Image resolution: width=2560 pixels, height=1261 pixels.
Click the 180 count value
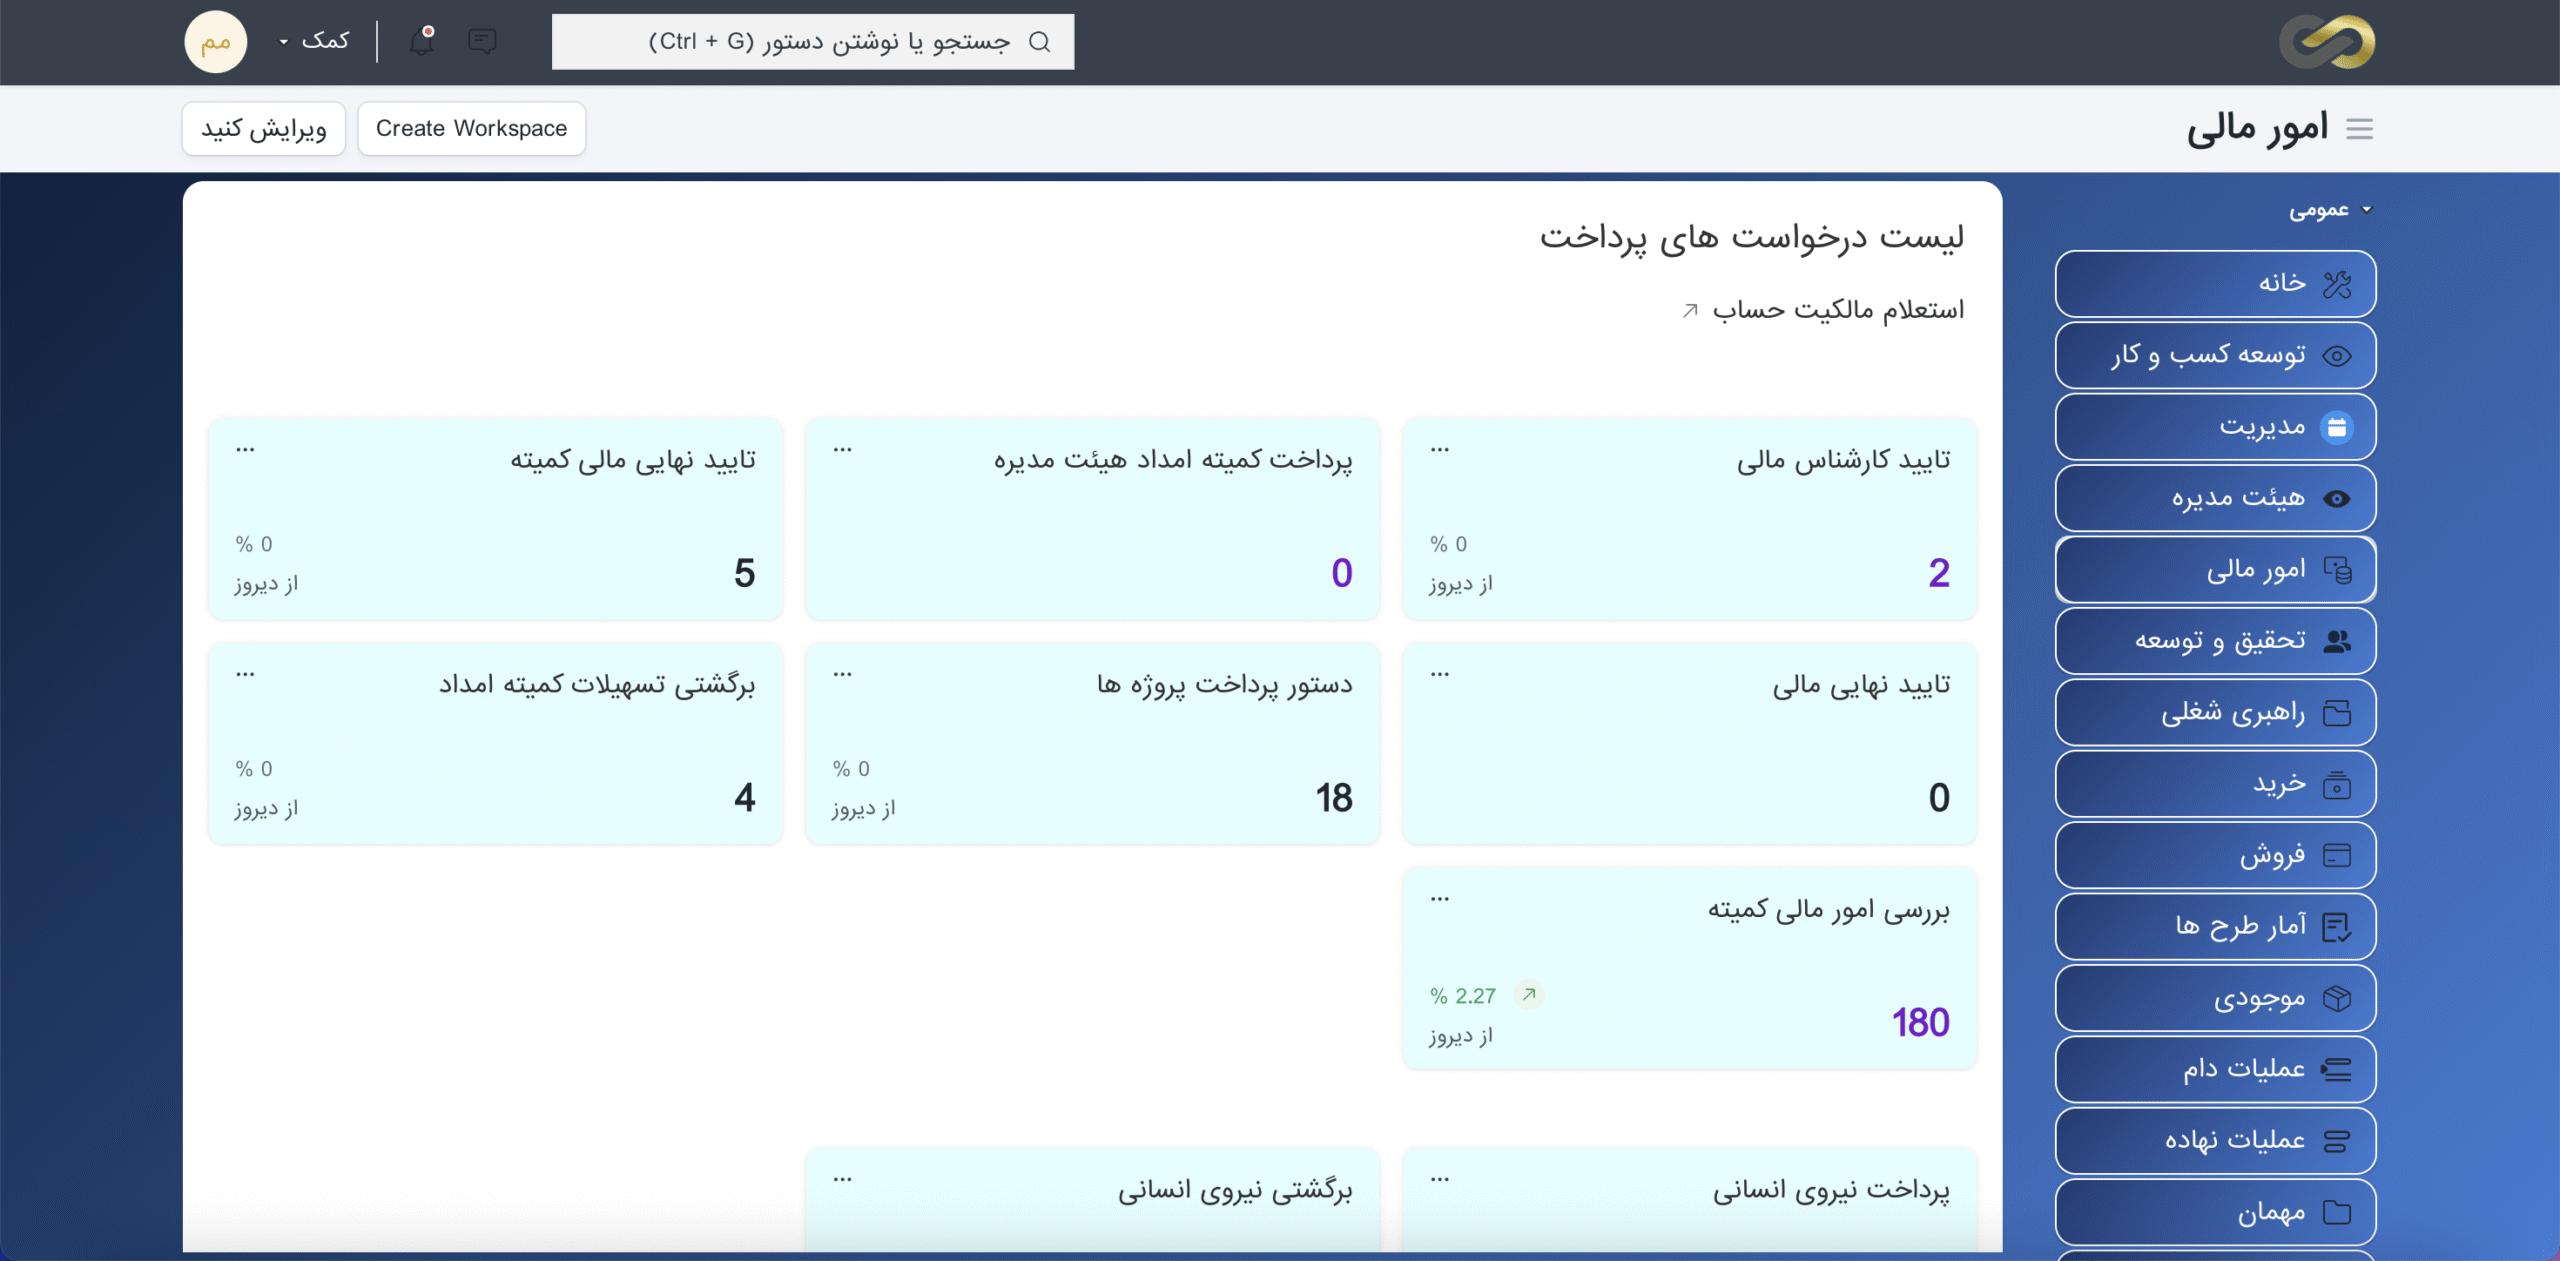pyautogui.click(x=1920, y=1022)
